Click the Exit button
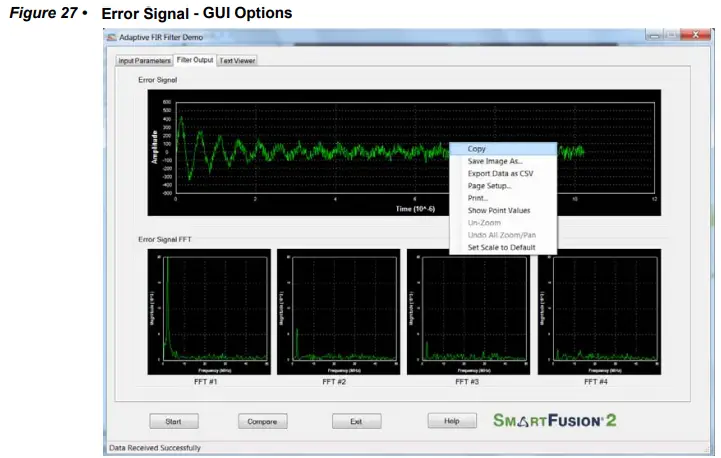This screenshot has height=458, width=721. (x=356, y=421)
